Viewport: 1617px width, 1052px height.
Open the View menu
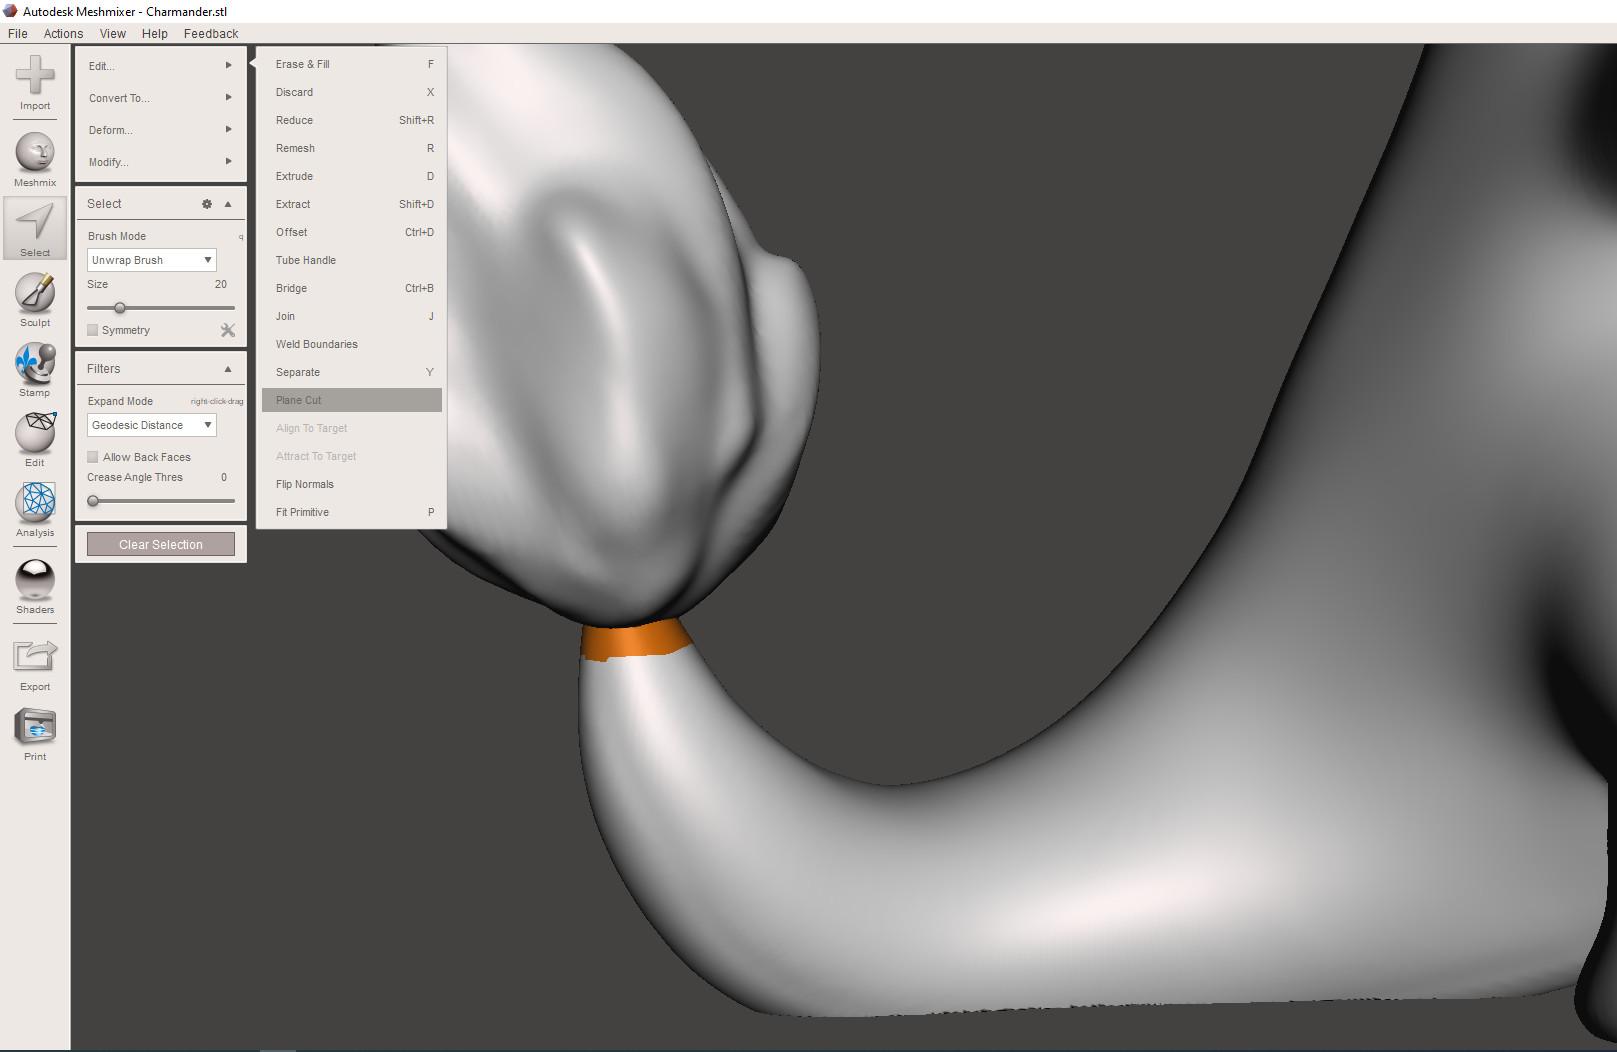pos(113,33)
